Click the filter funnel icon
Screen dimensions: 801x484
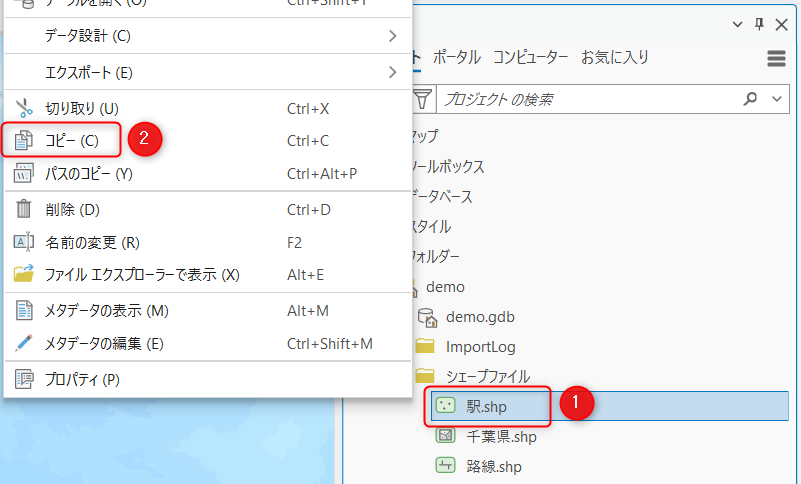[423, 99]
